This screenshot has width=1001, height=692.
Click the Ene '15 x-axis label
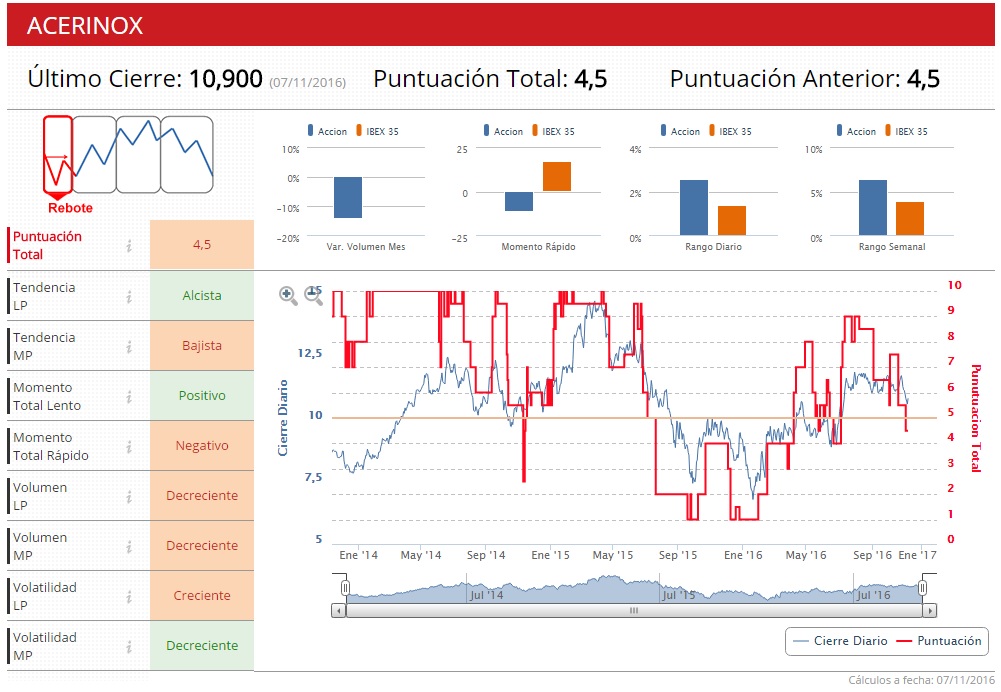[x=550, y=555]
